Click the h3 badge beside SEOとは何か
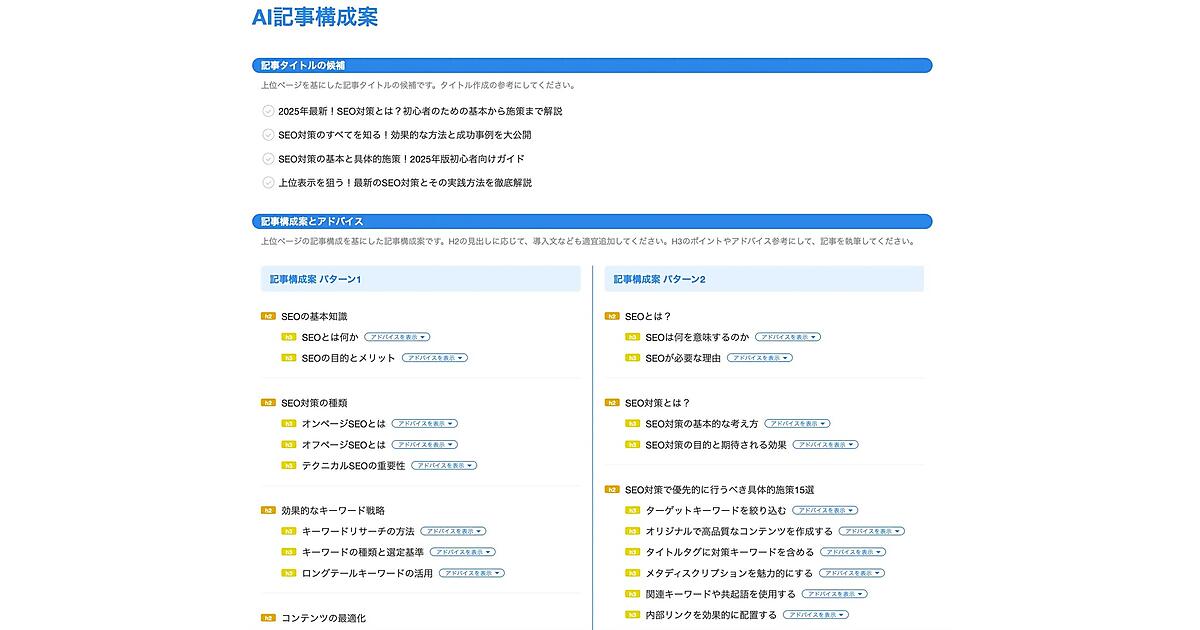This screenshot has width=1200, height=630. (288, 337)
